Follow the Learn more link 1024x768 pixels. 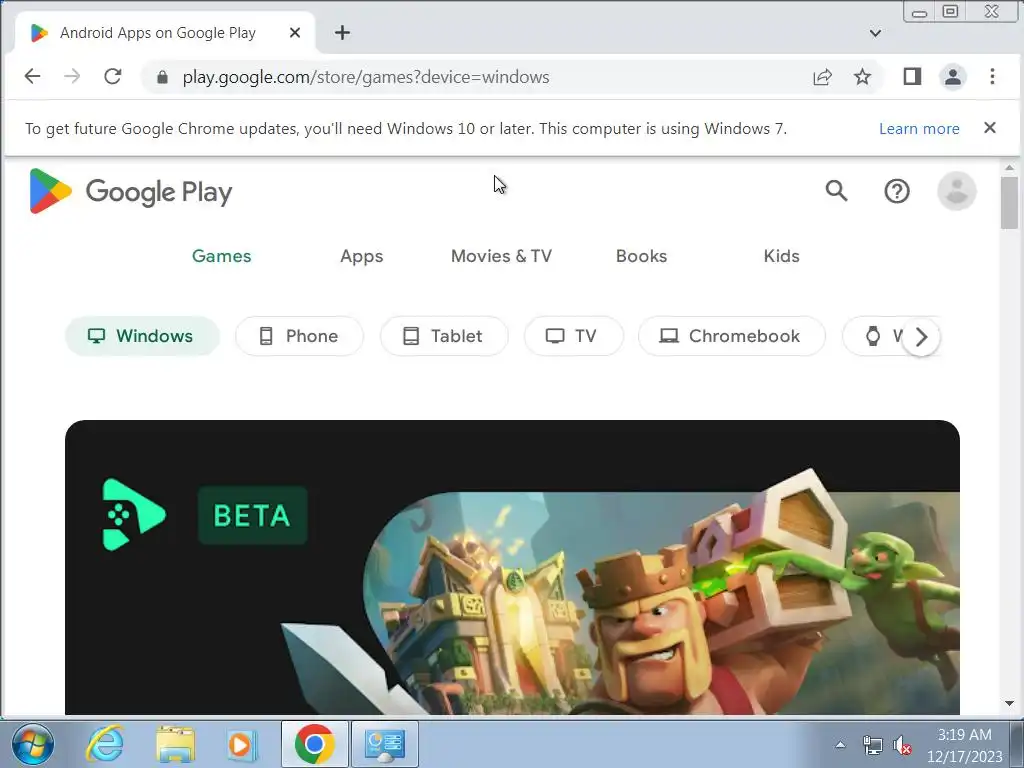click(x=919, y=129)
